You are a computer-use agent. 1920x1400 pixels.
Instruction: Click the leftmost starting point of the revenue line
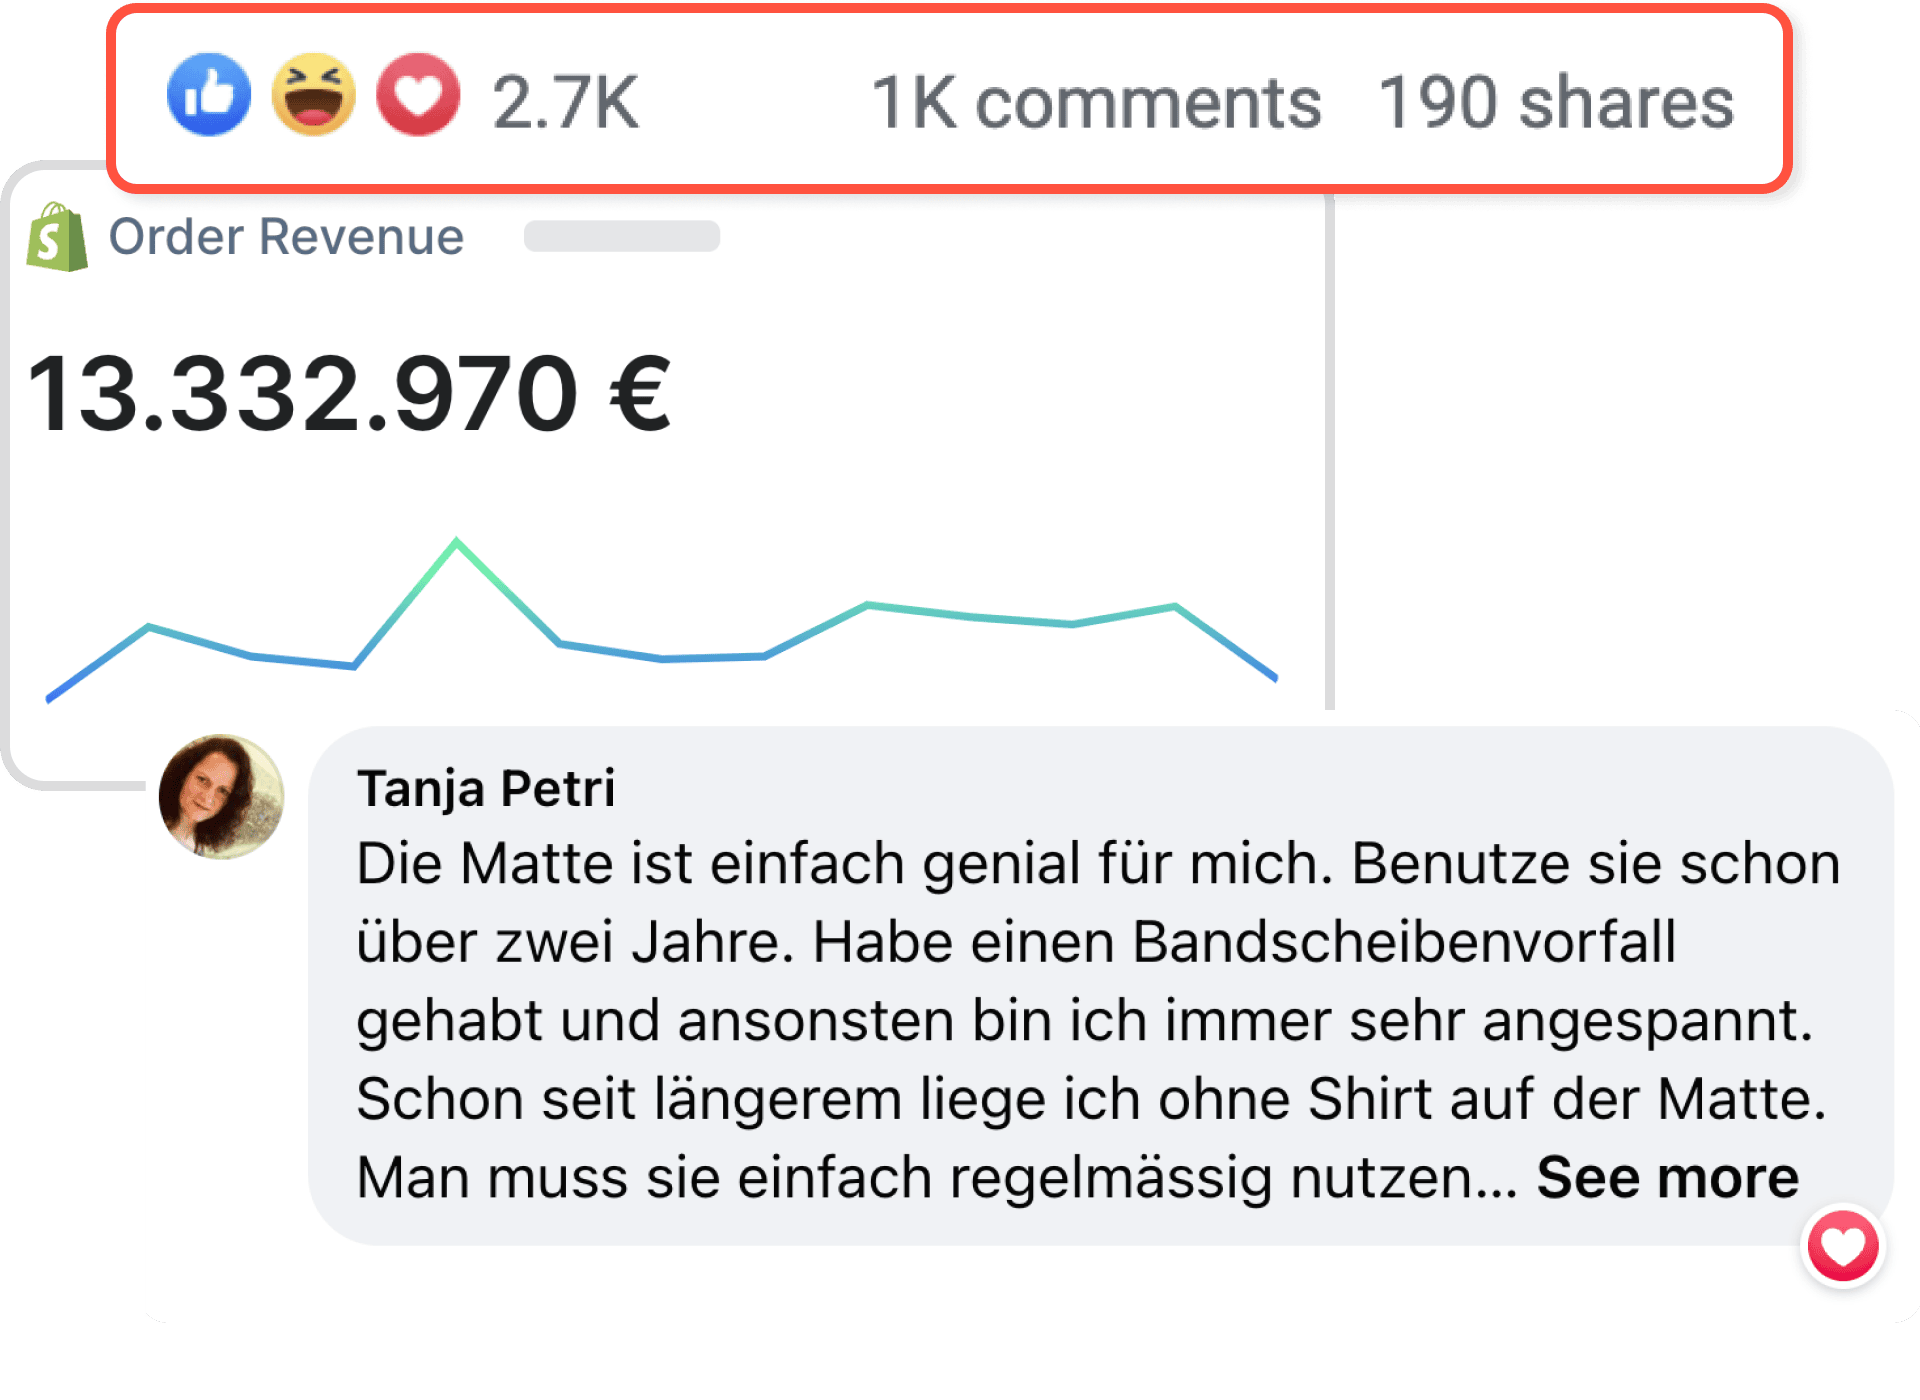[49, 698]
